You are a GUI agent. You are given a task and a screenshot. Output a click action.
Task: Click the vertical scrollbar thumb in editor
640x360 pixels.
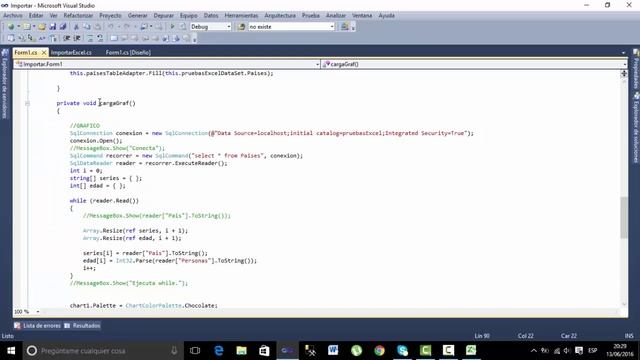point(624,218)
